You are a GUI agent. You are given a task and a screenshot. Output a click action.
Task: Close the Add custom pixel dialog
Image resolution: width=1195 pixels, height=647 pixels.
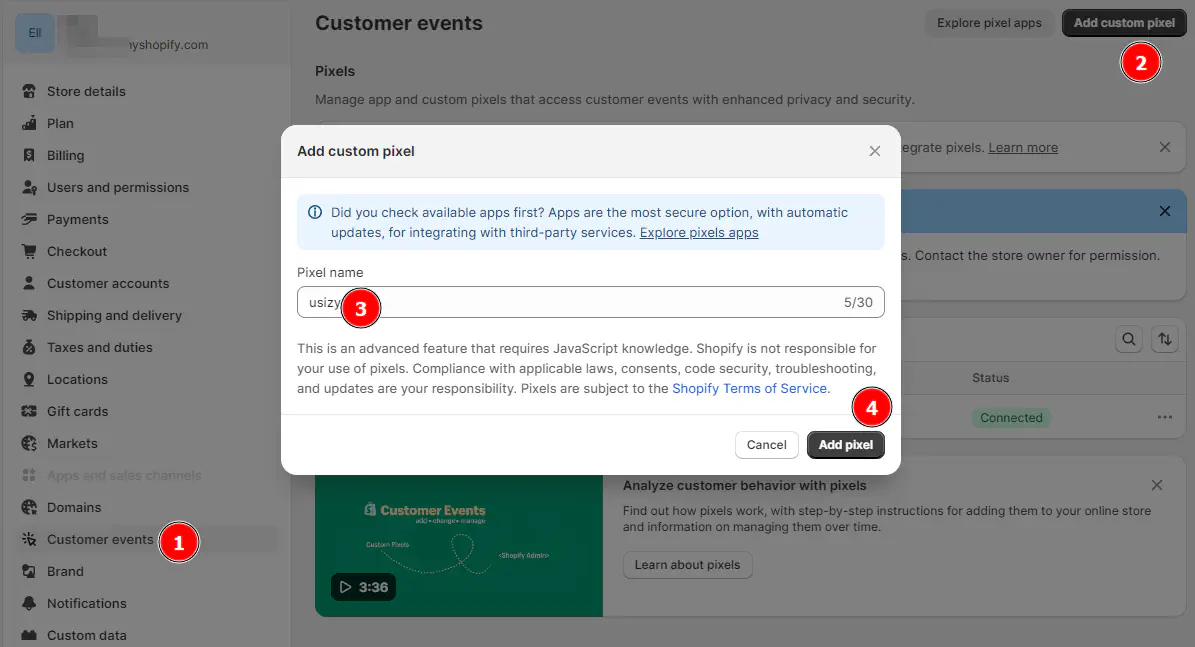point(875,151)
